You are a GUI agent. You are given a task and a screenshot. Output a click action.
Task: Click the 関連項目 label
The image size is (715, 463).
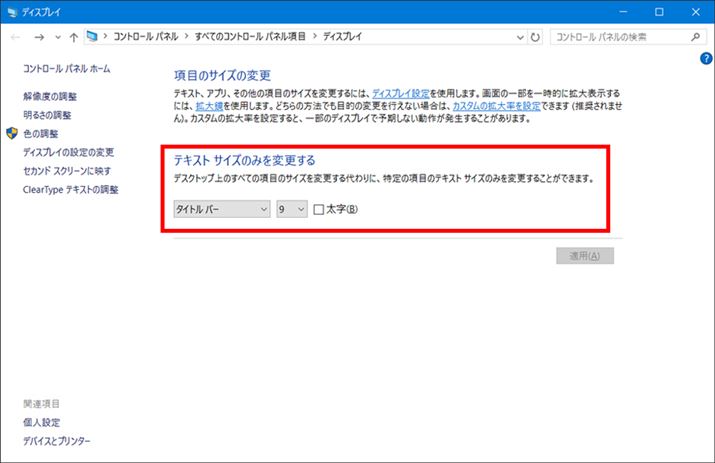click(x=41, y=404)
